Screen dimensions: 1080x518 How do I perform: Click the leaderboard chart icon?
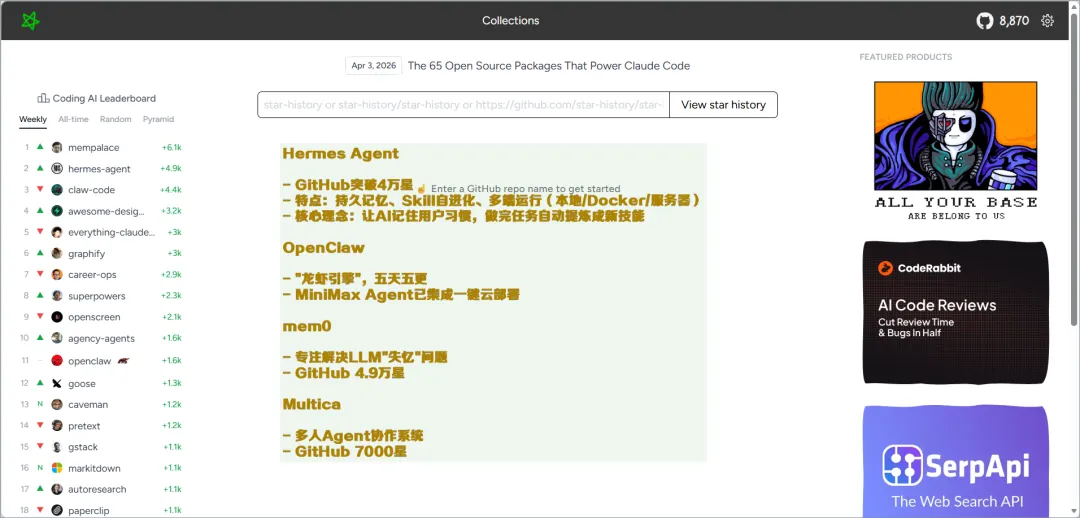tap(43, 99)
